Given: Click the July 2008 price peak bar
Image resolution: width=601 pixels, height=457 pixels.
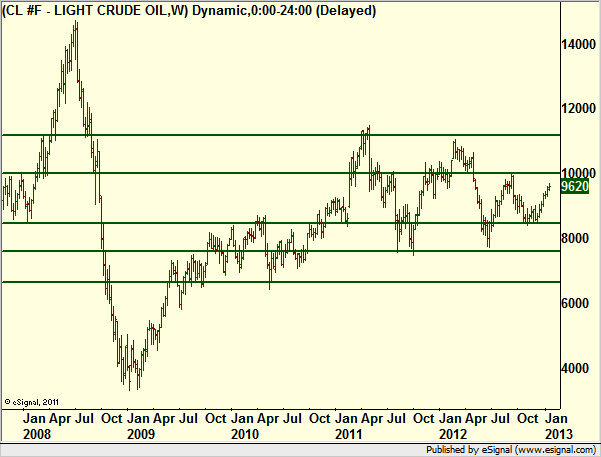Looking at the screenshot, I should tap(76, 40).
